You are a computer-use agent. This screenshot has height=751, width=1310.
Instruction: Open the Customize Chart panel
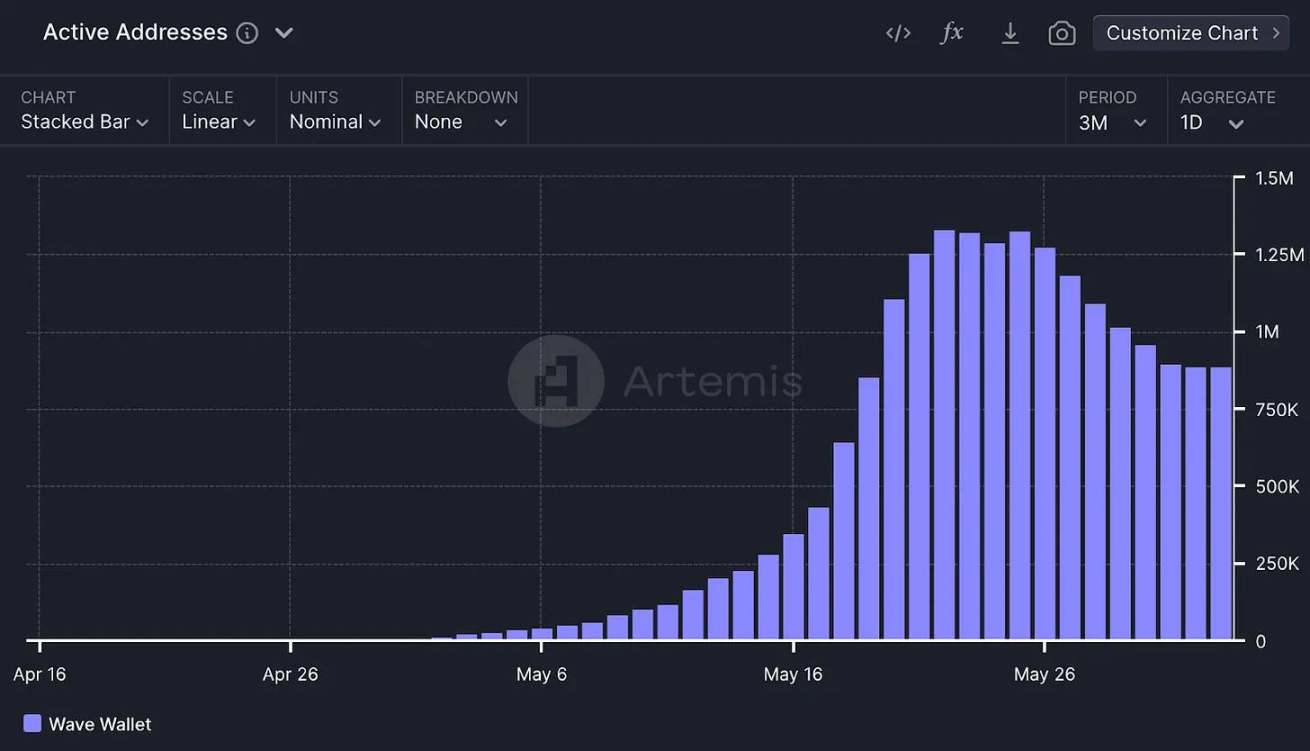[1191, 33]
